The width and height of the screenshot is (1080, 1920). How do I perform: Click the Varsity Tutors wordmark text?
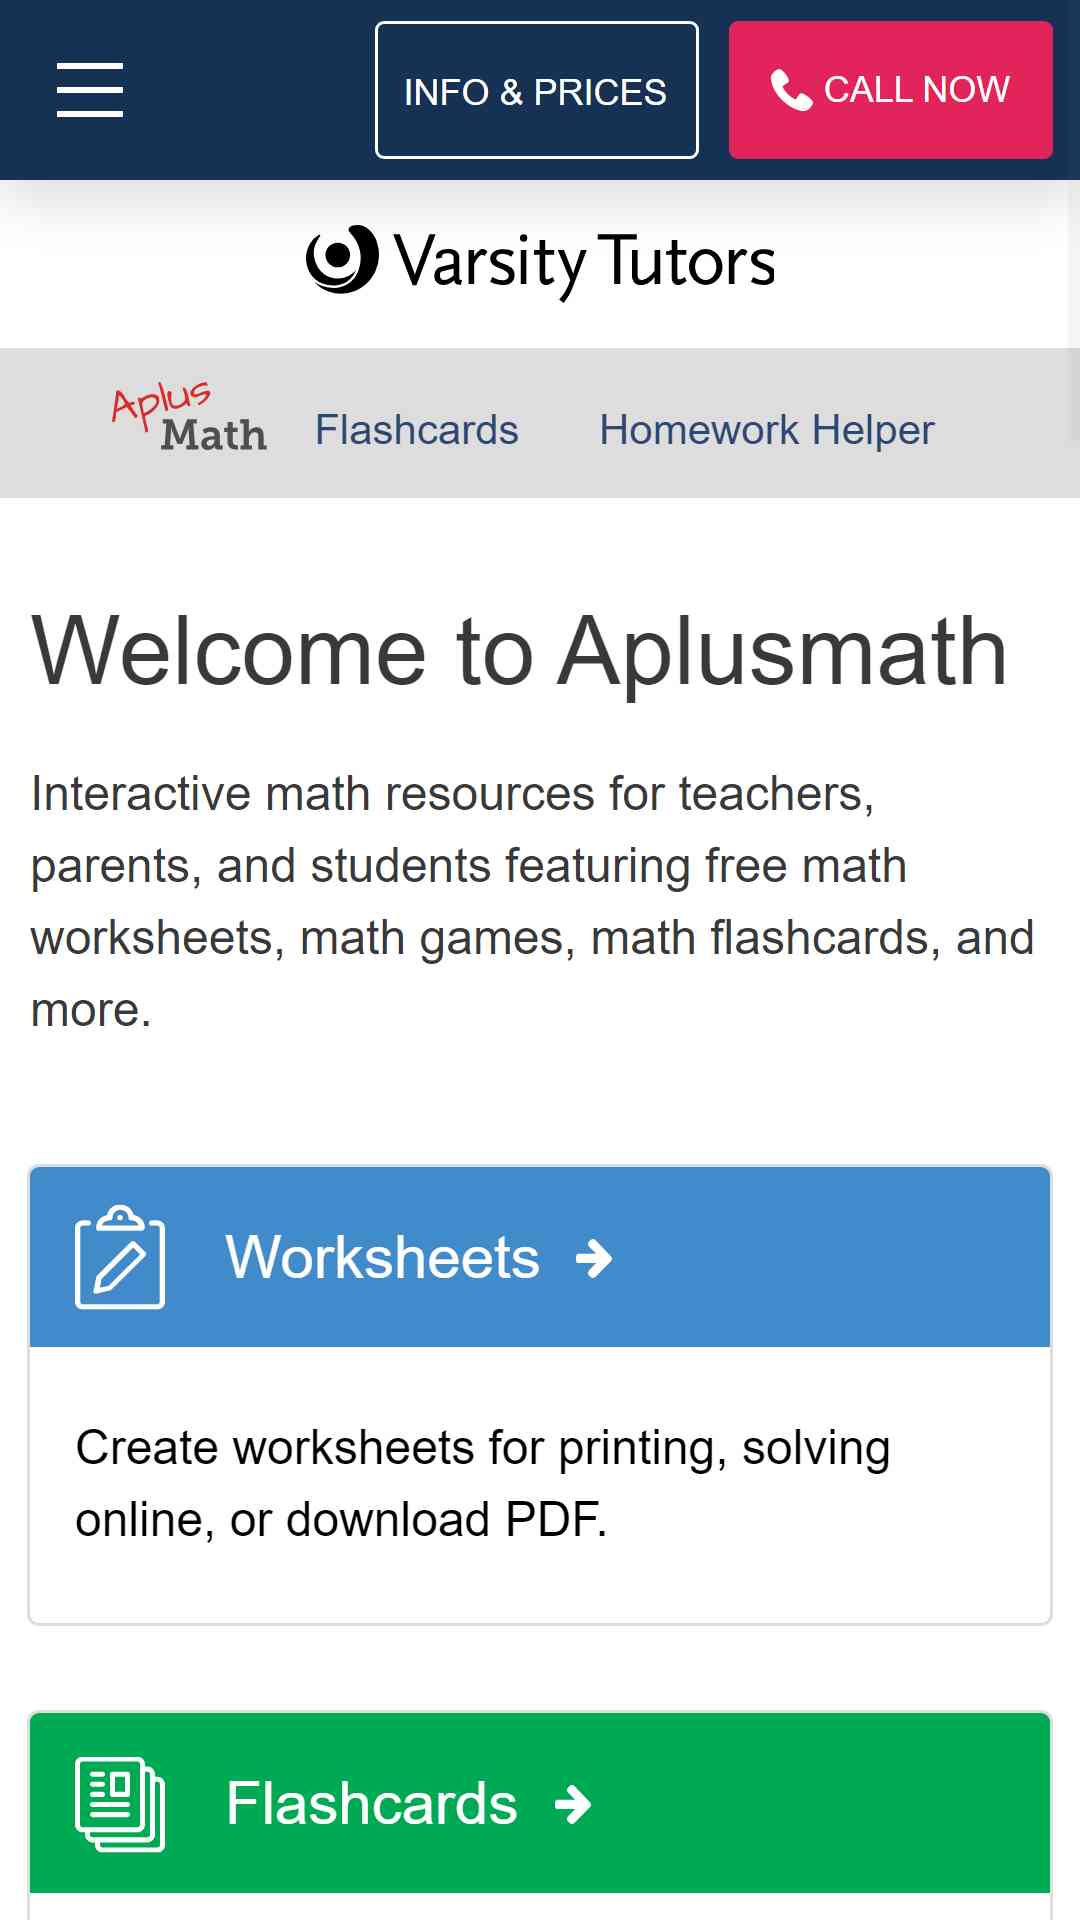pos(585,262)
